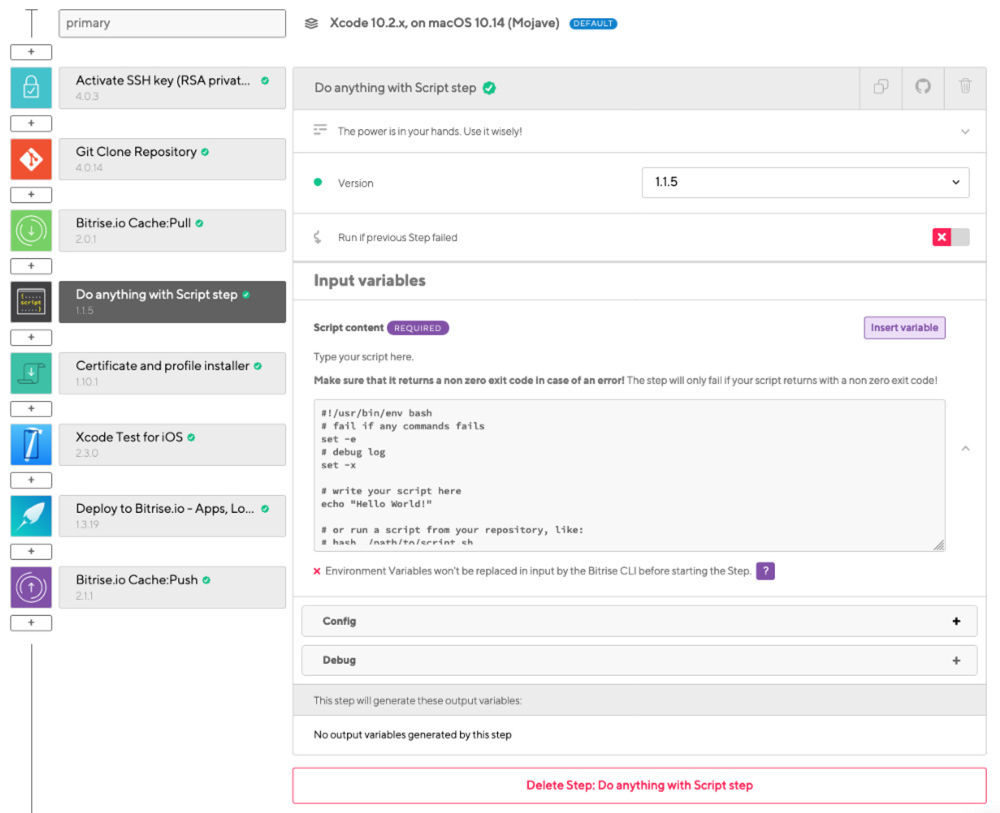Add step between Script and Certificate installer
Viewport: 1000px width, 813px height.
[x=31, y=337]
